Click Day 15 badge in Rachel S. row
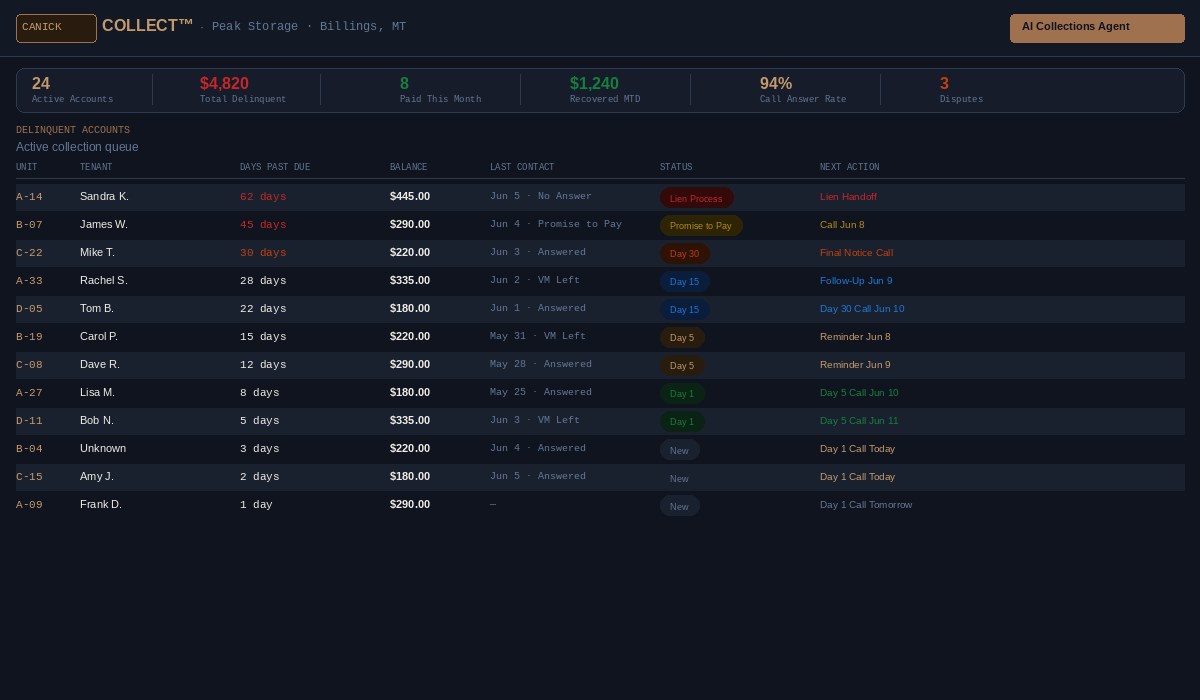 coord(685,282)
